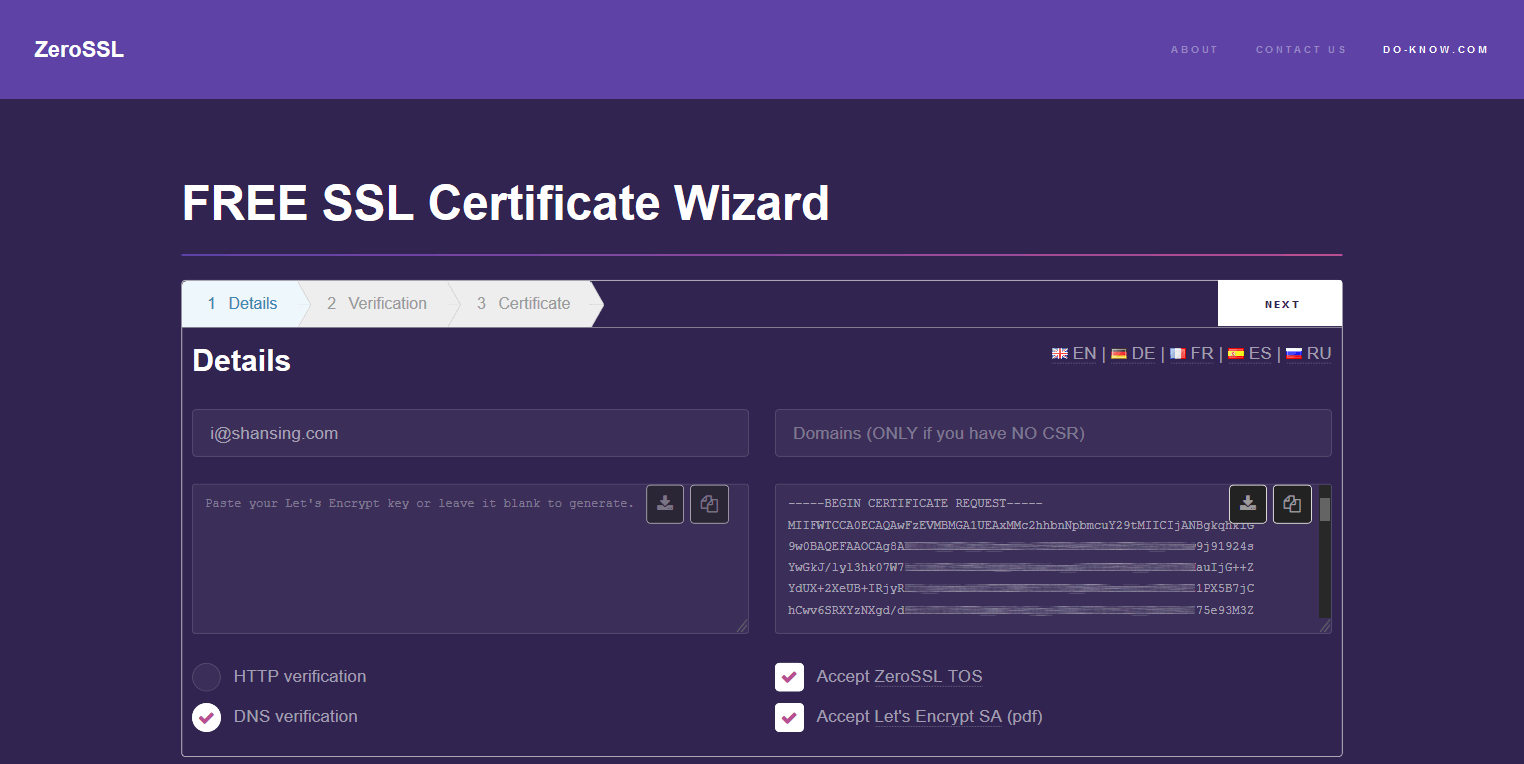Viewport: 1524px width, 764px height.
Task: Toggle Accept ZeroSSL TOS checkbox
Action: [x=789, y=677]
